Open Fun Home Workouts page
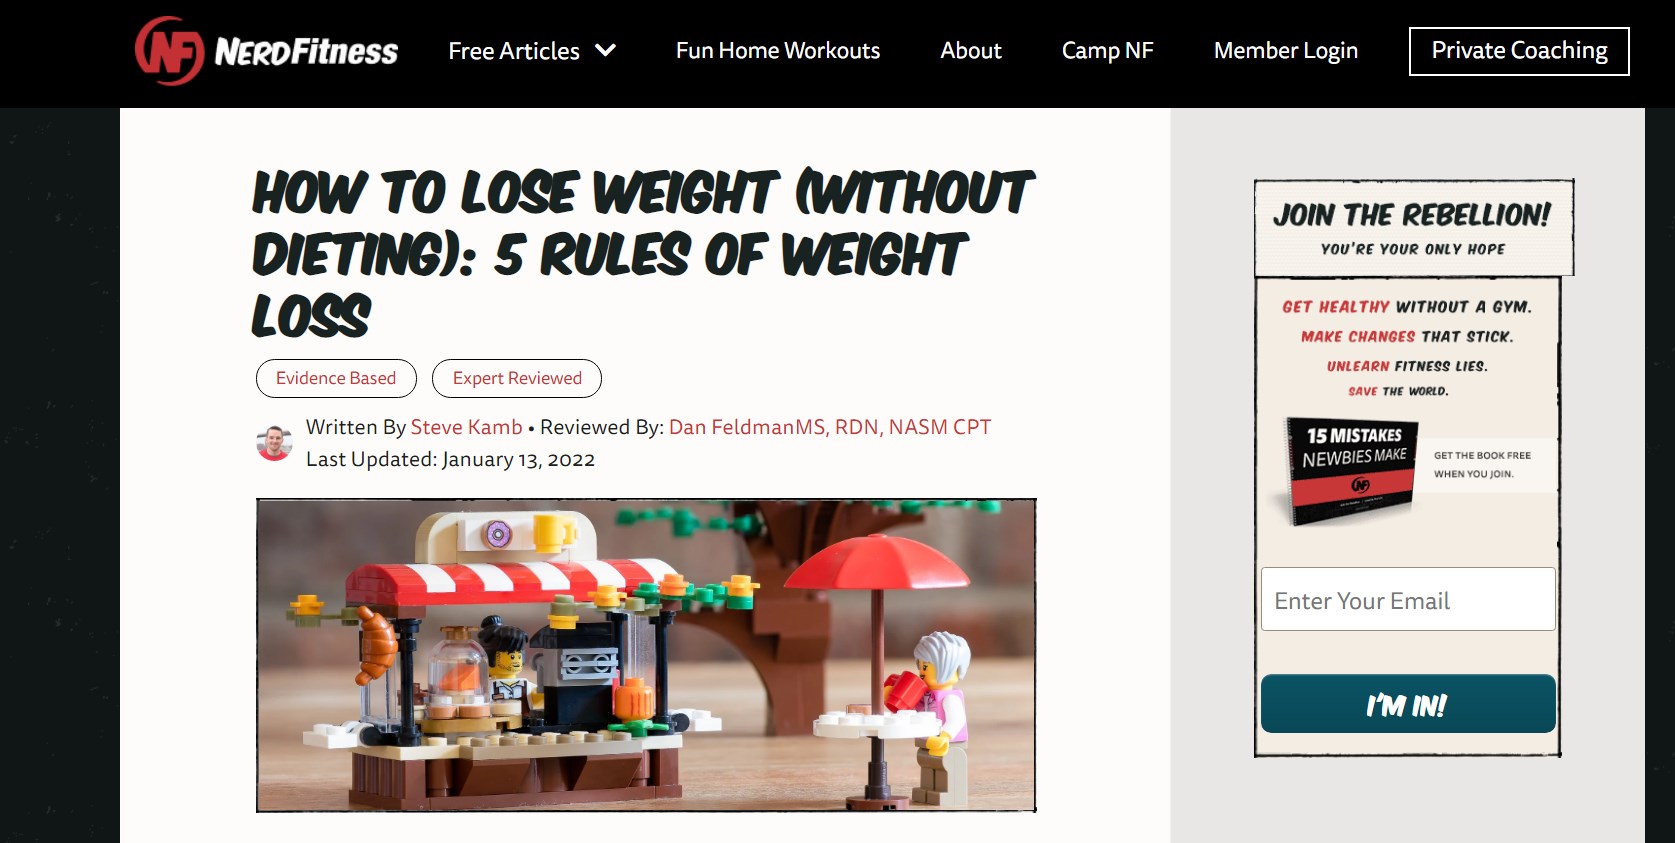This screenshot has width=1675, height=843. pyautogui.click(x=778, y=50)
